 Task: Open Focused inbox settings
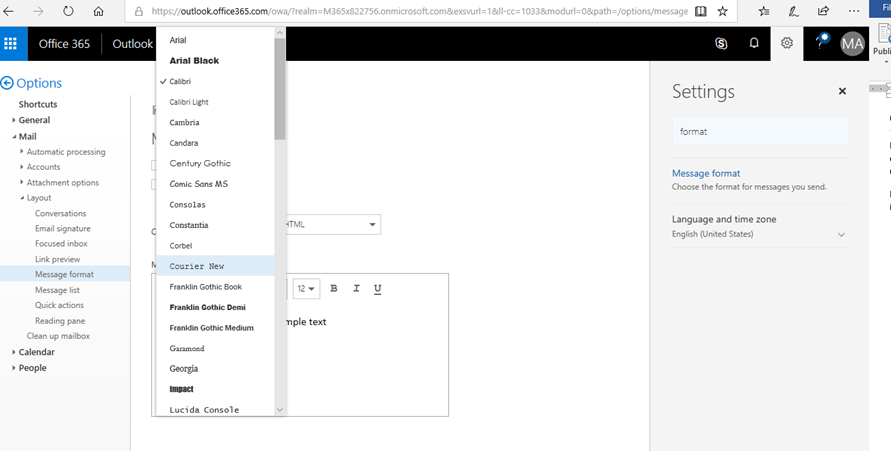(61, 244)
